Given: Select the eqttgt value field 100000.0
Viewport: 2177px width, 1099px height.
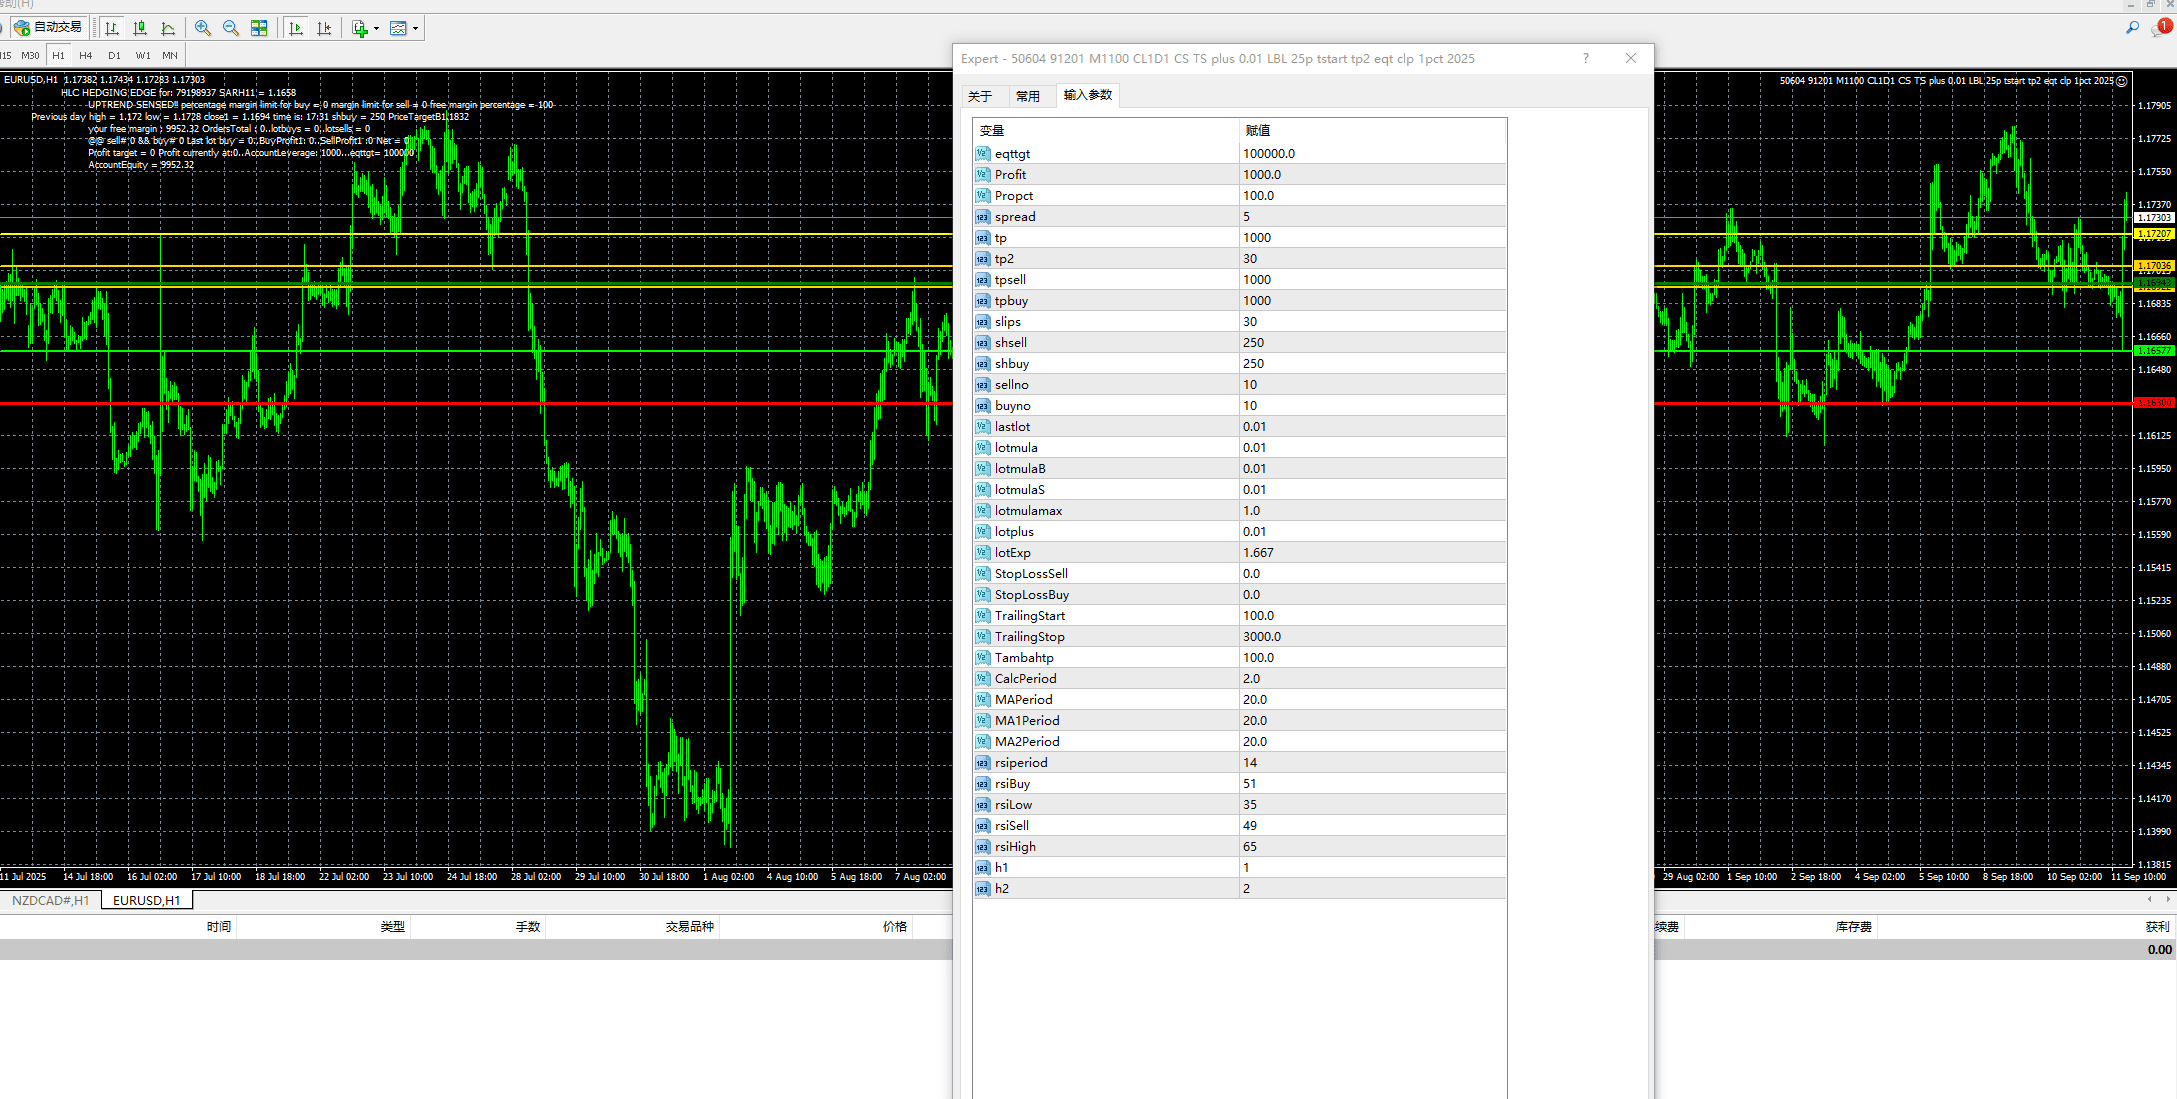Looking at the screenshot, I should tap(1372, 153).
